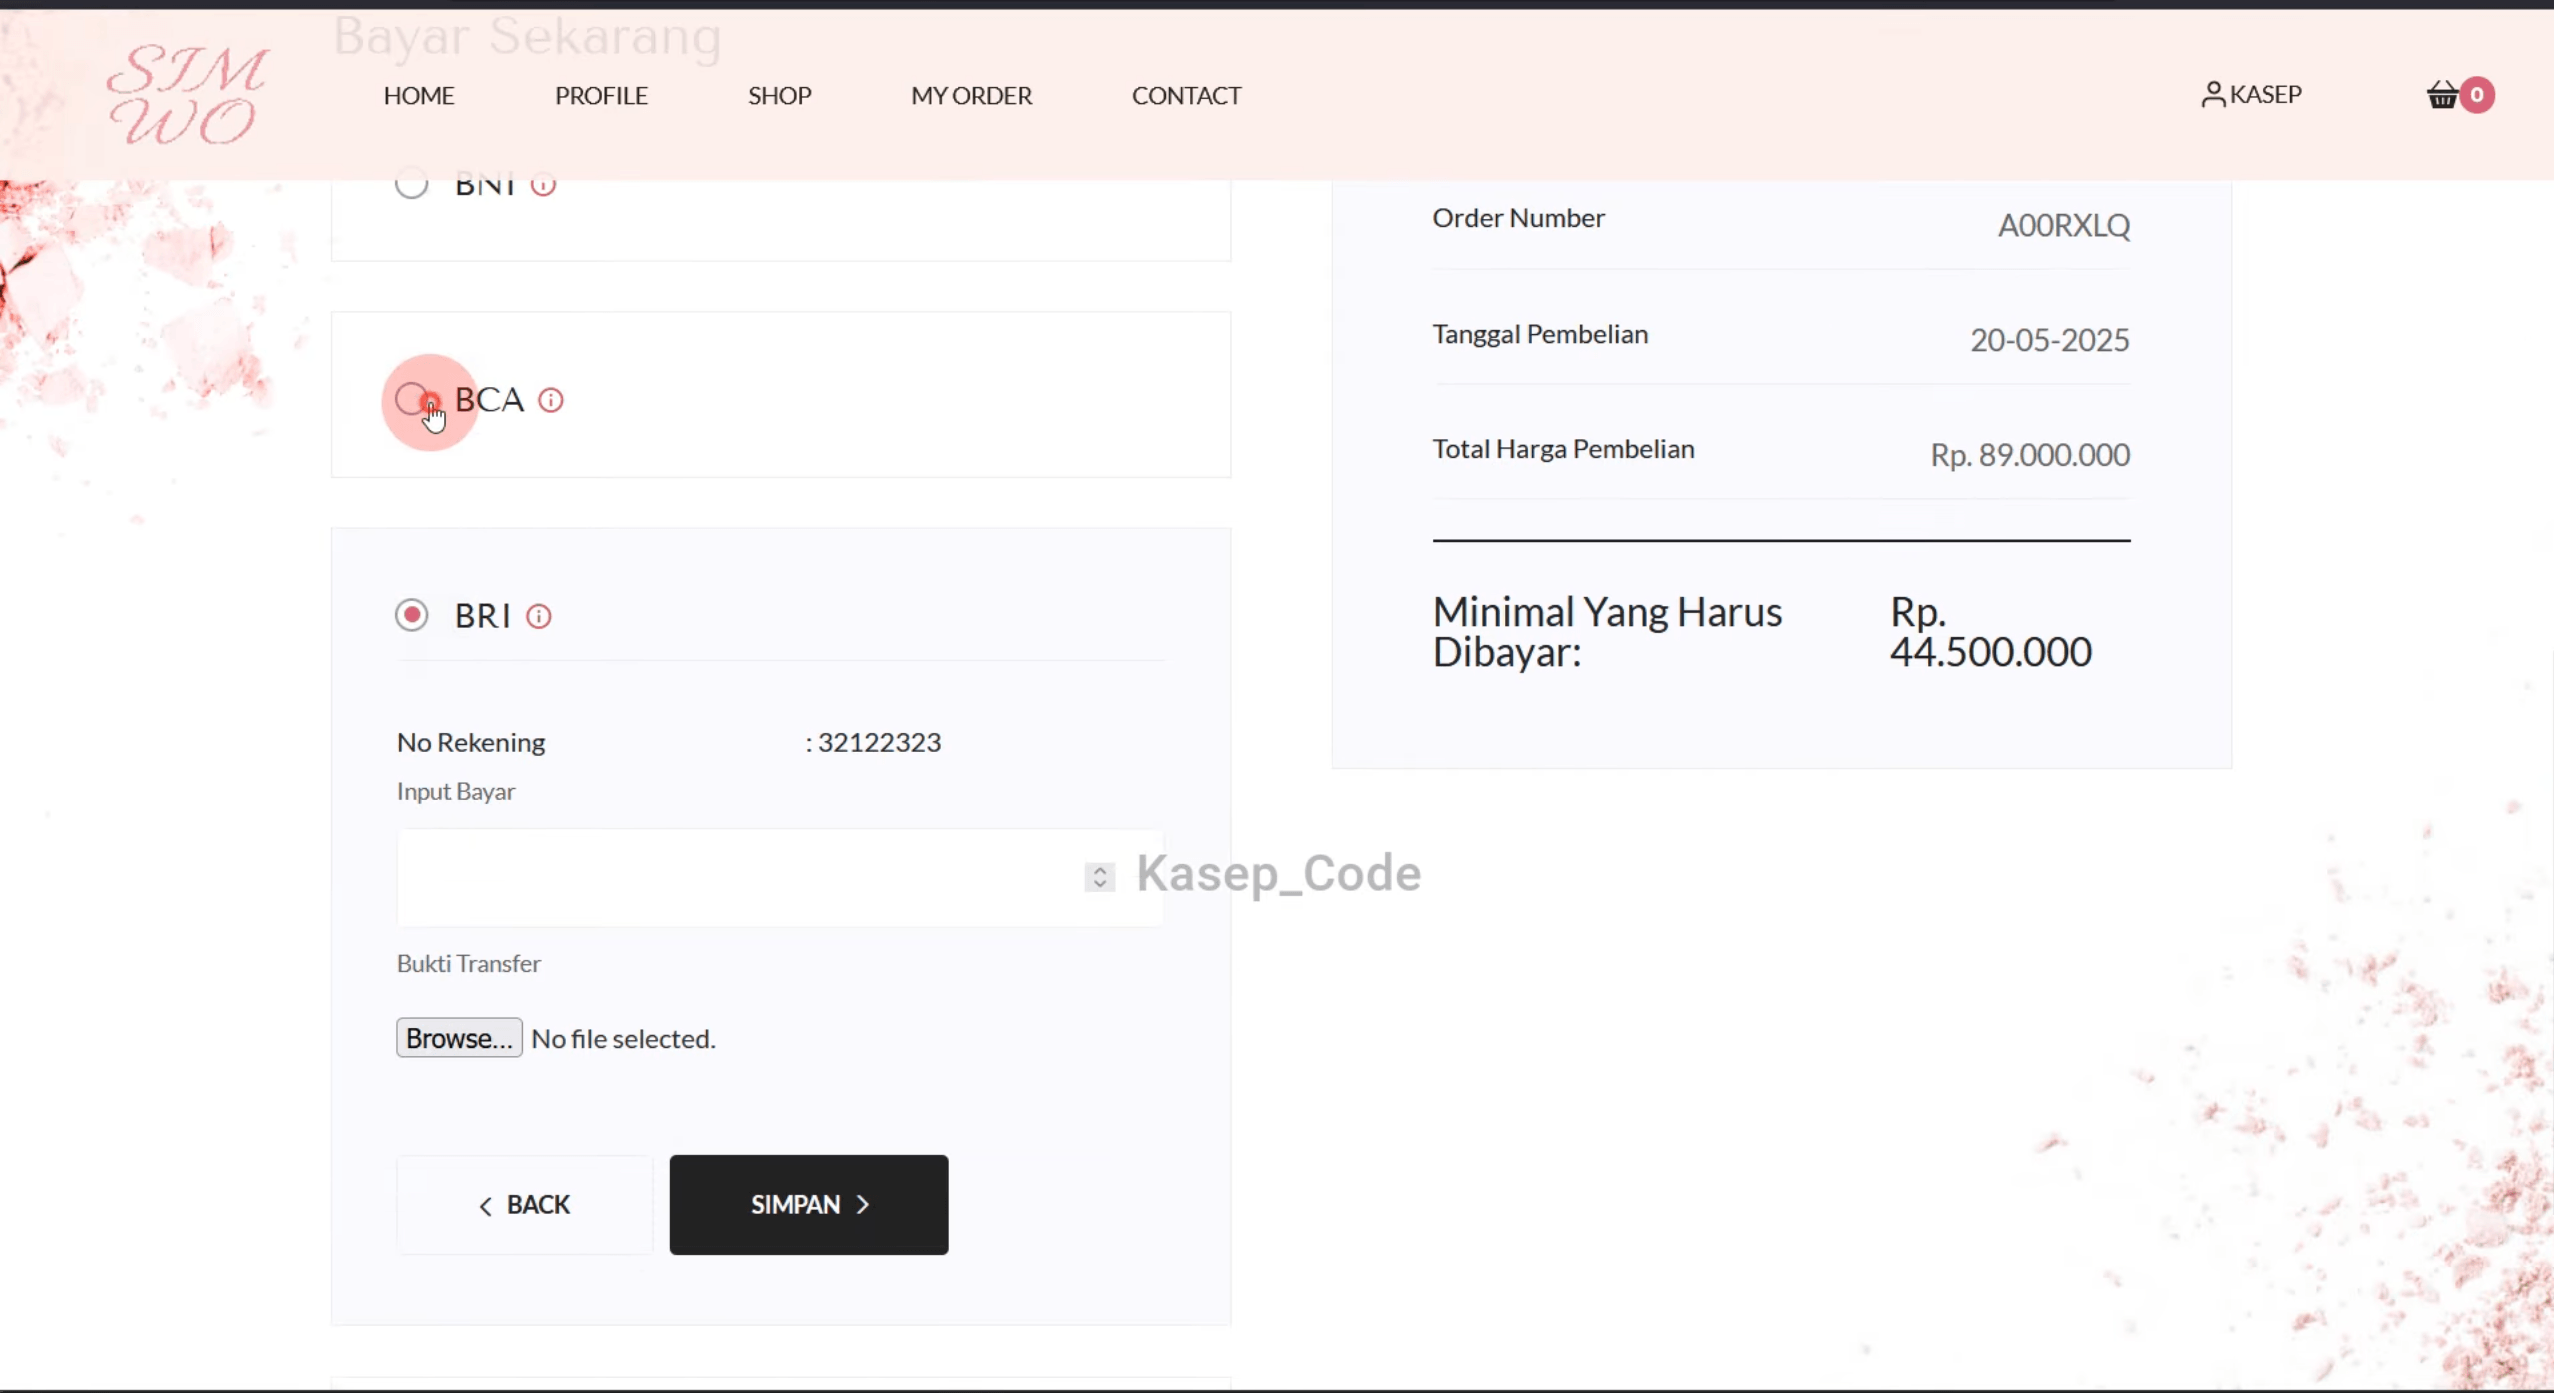Click the 'Input Bayar' label
2554x1393 pixels.
pos(456,792)
